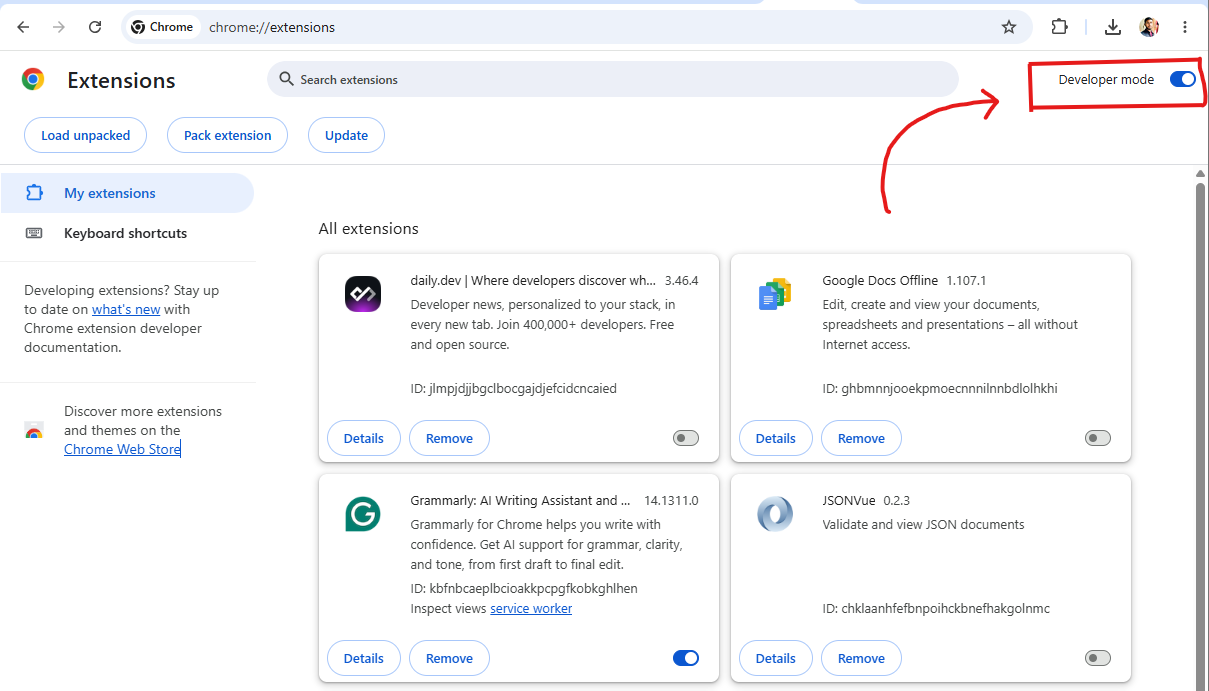Click the search magnifier icon

point(286,79)
